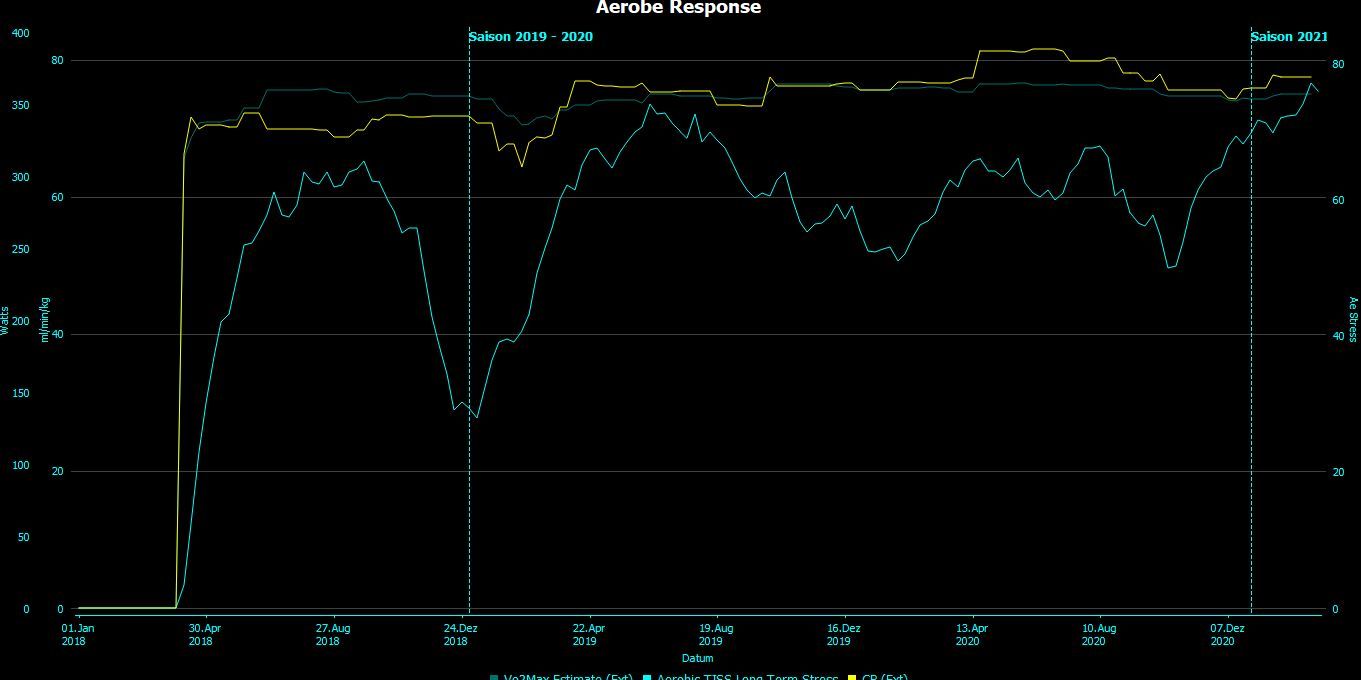
Task: Click the 16.Dez 2019 date label
Action: pyautogui.click(x=843, y=635)
